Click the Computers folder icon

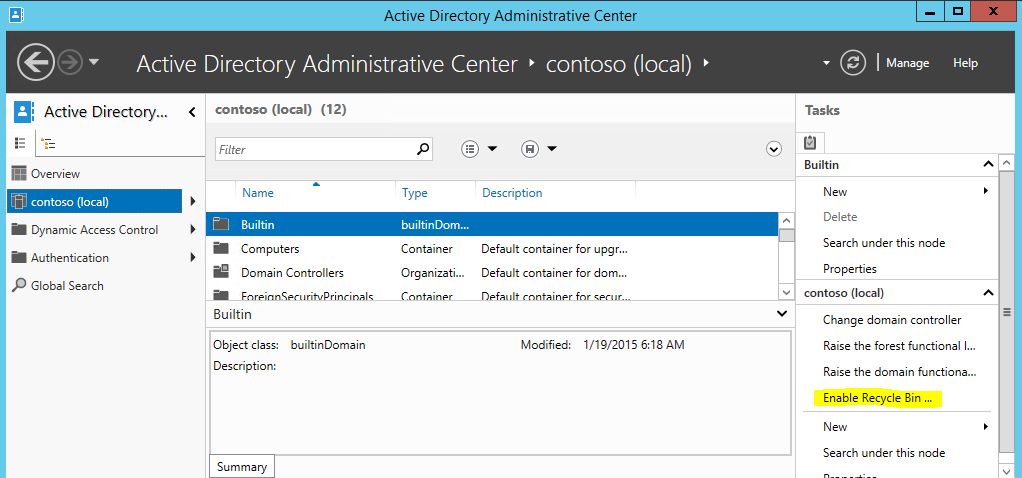click(222, 248)
